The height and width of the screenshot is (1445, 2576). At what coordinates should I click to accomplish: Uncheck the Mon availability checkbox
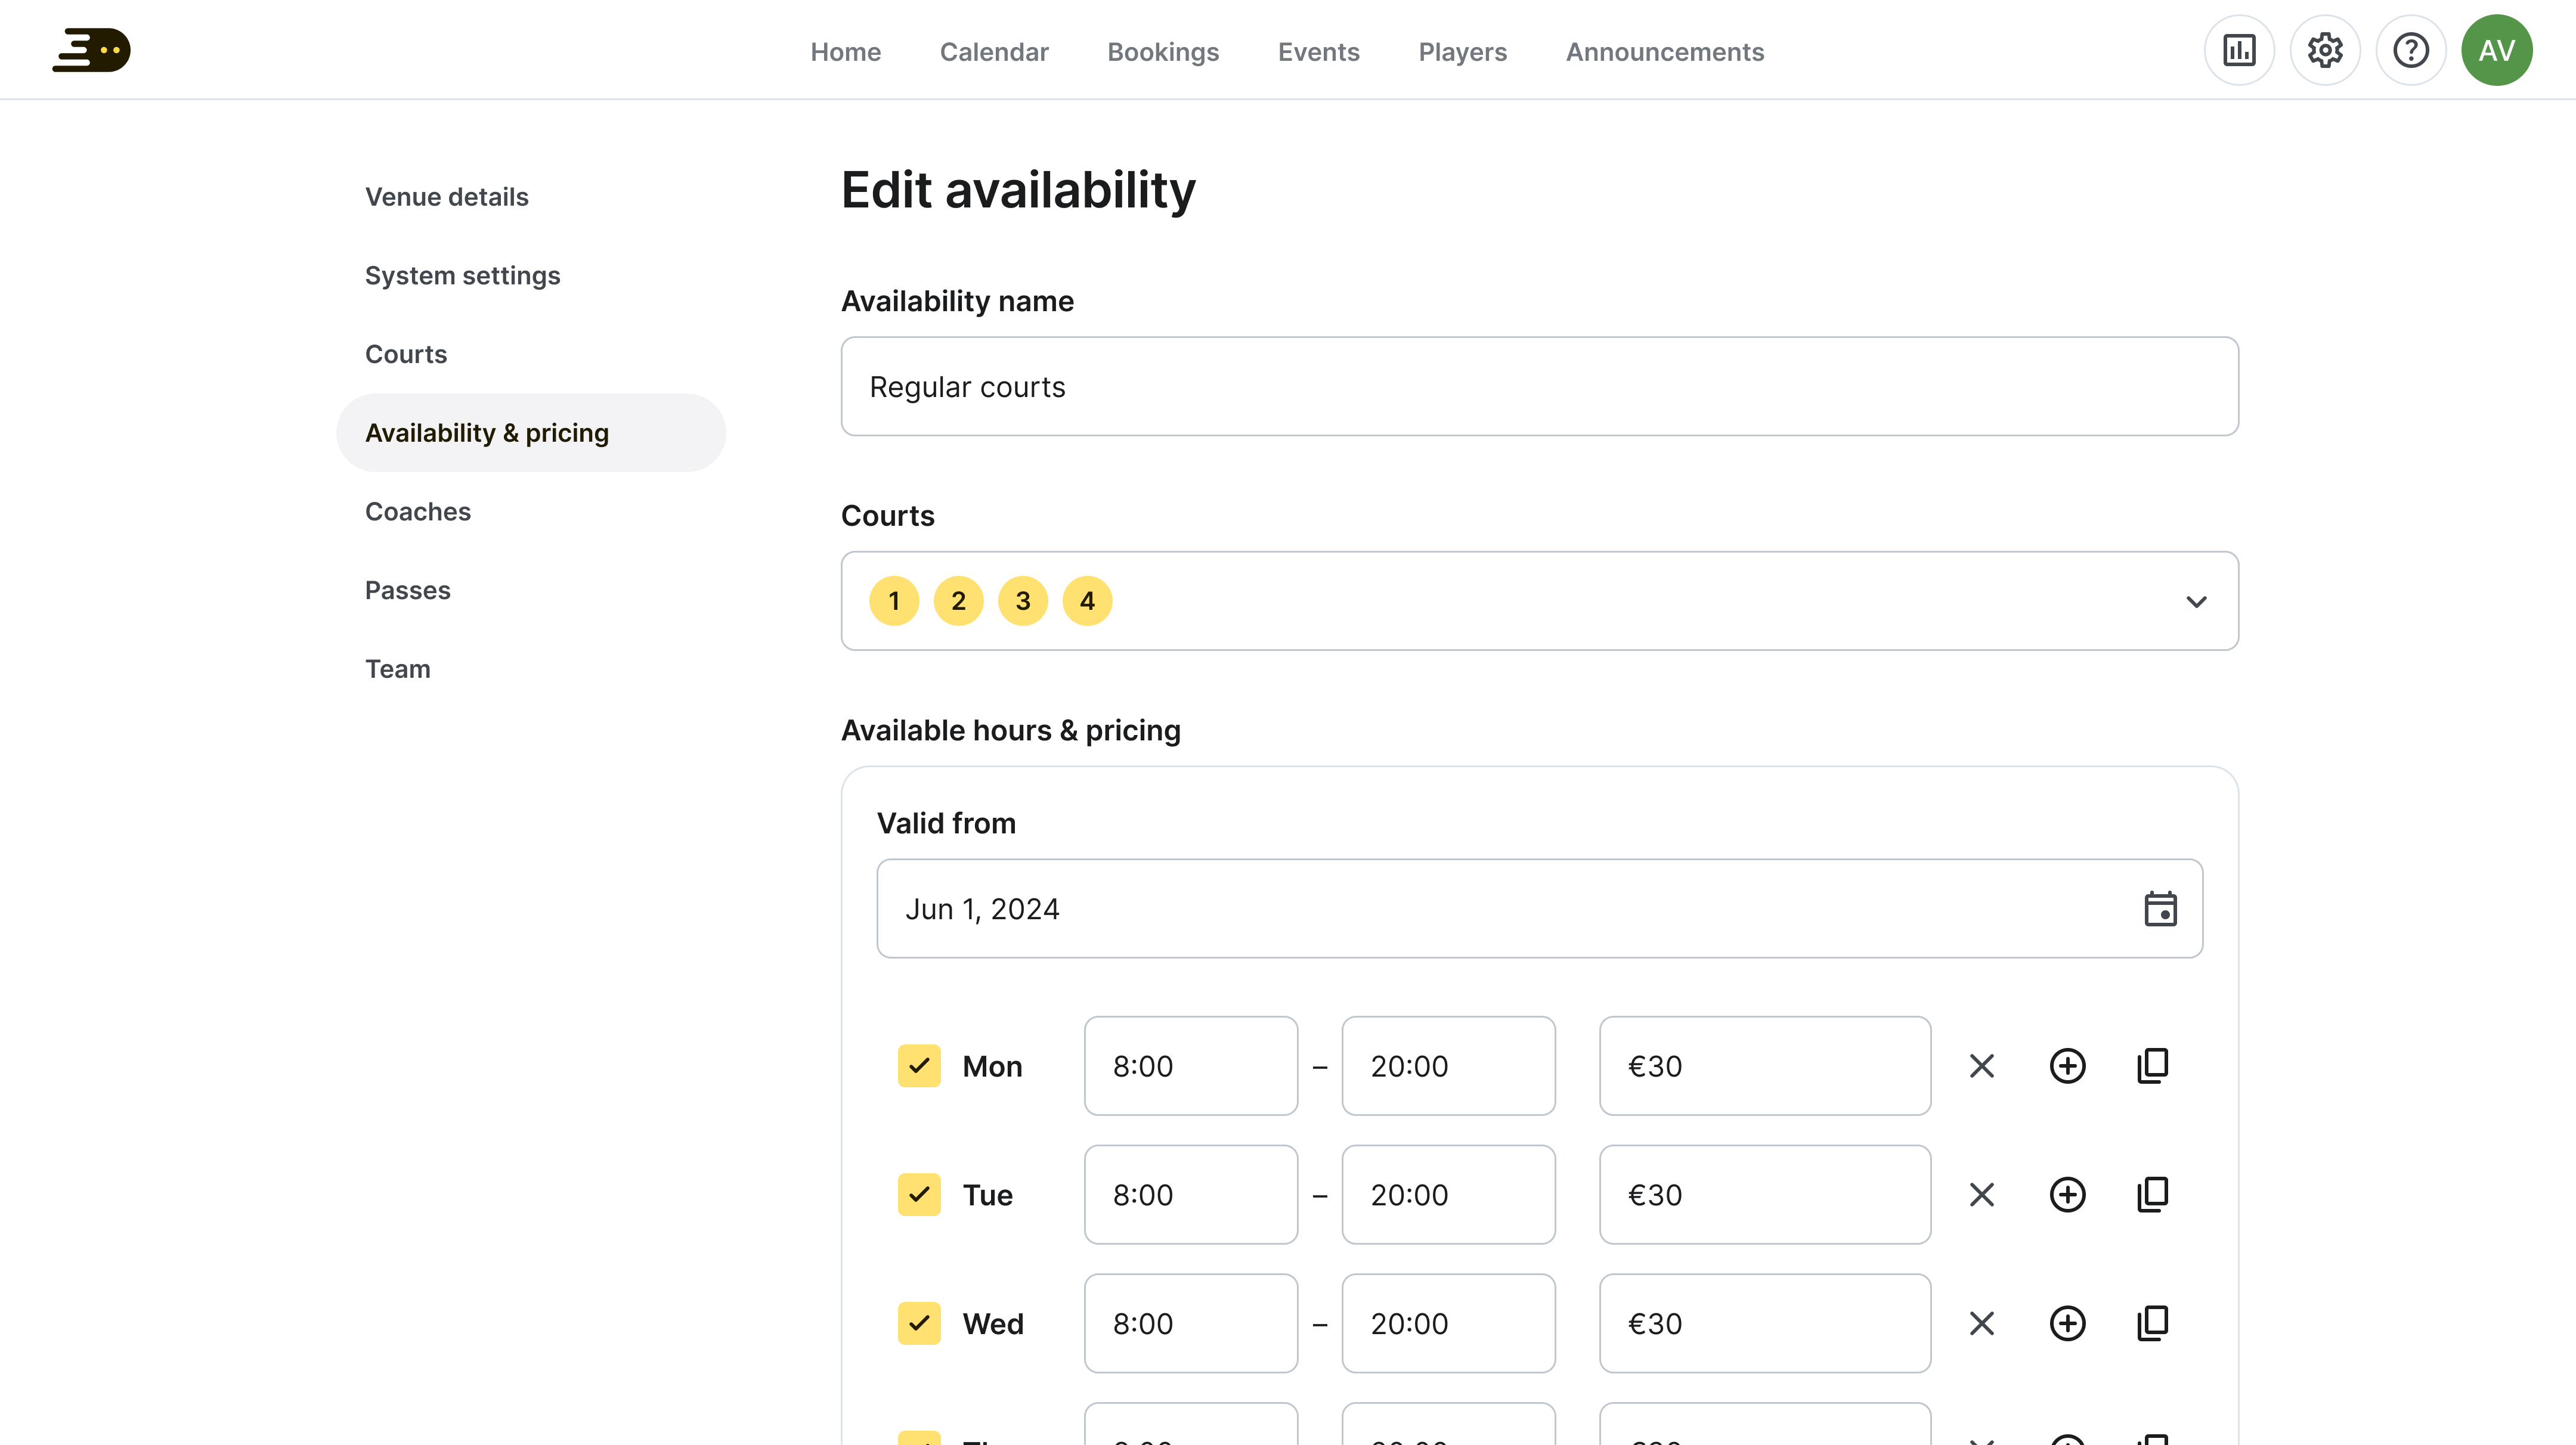[919, 1066]
